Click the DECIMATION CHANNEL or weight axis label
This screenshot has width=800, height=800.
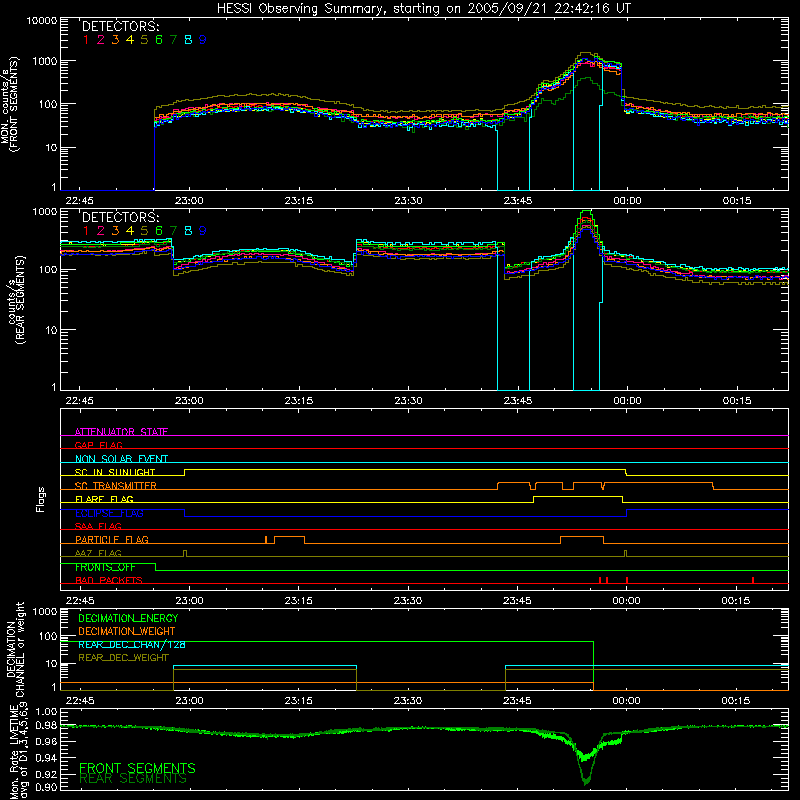(15, 650)
